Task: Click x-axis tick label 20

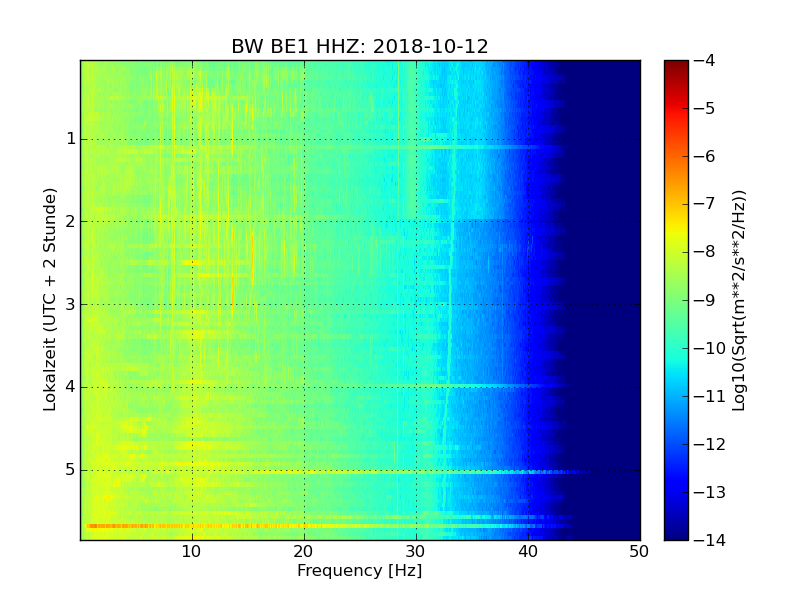Action: (x=304, y=552)
